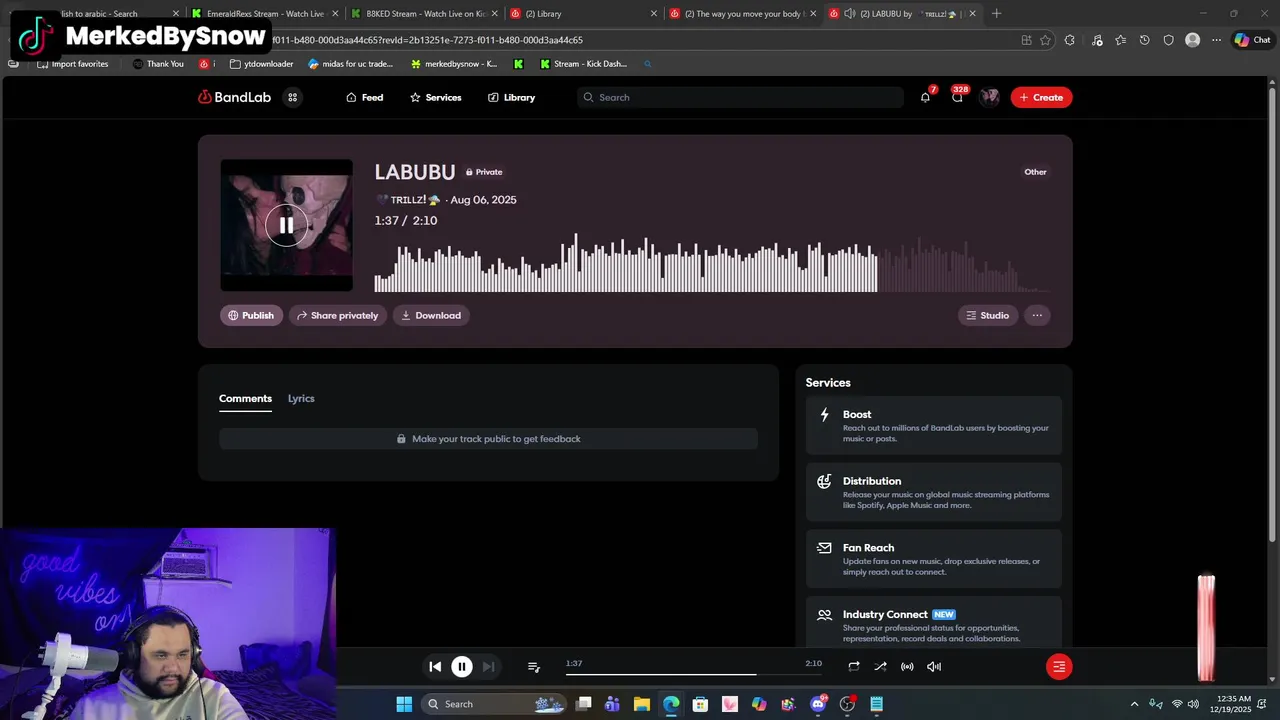The height and width of the screenshot is (720, 1280).
Task: Skip to next track in bottom player
Action: 488,667
